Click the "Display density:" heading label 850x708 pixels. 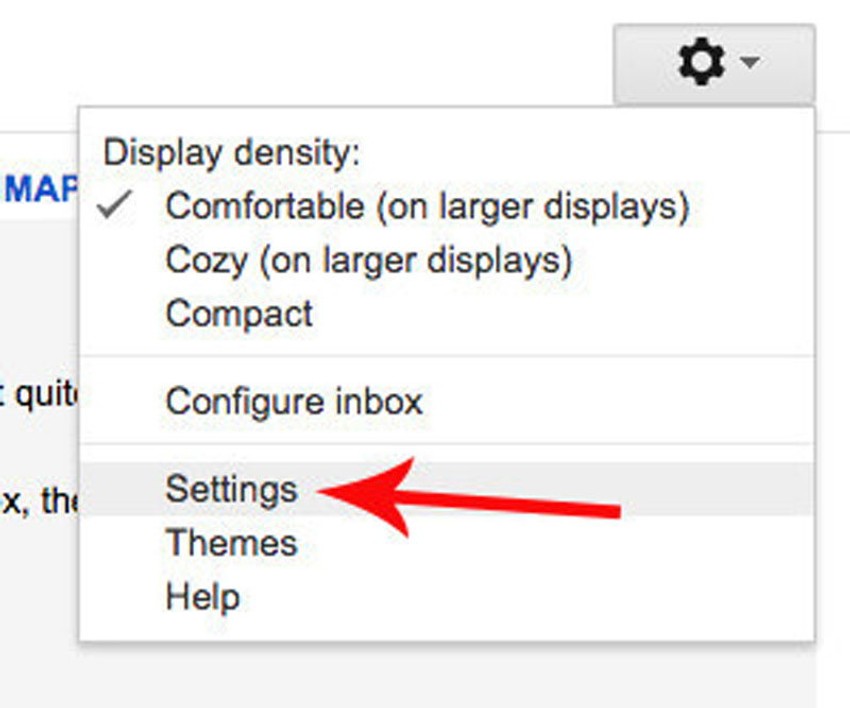231,153
